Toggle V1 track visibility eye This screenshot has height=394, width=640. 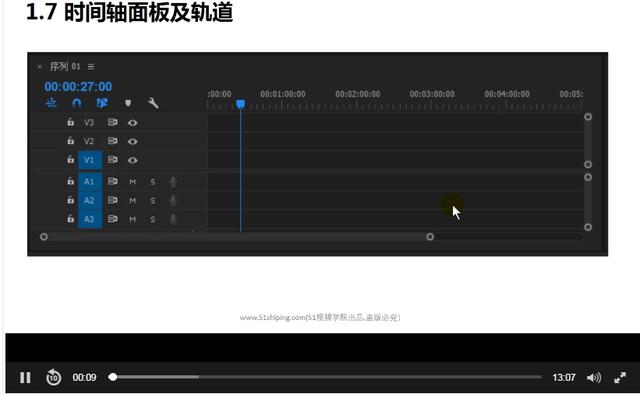[x=132, y=160]
